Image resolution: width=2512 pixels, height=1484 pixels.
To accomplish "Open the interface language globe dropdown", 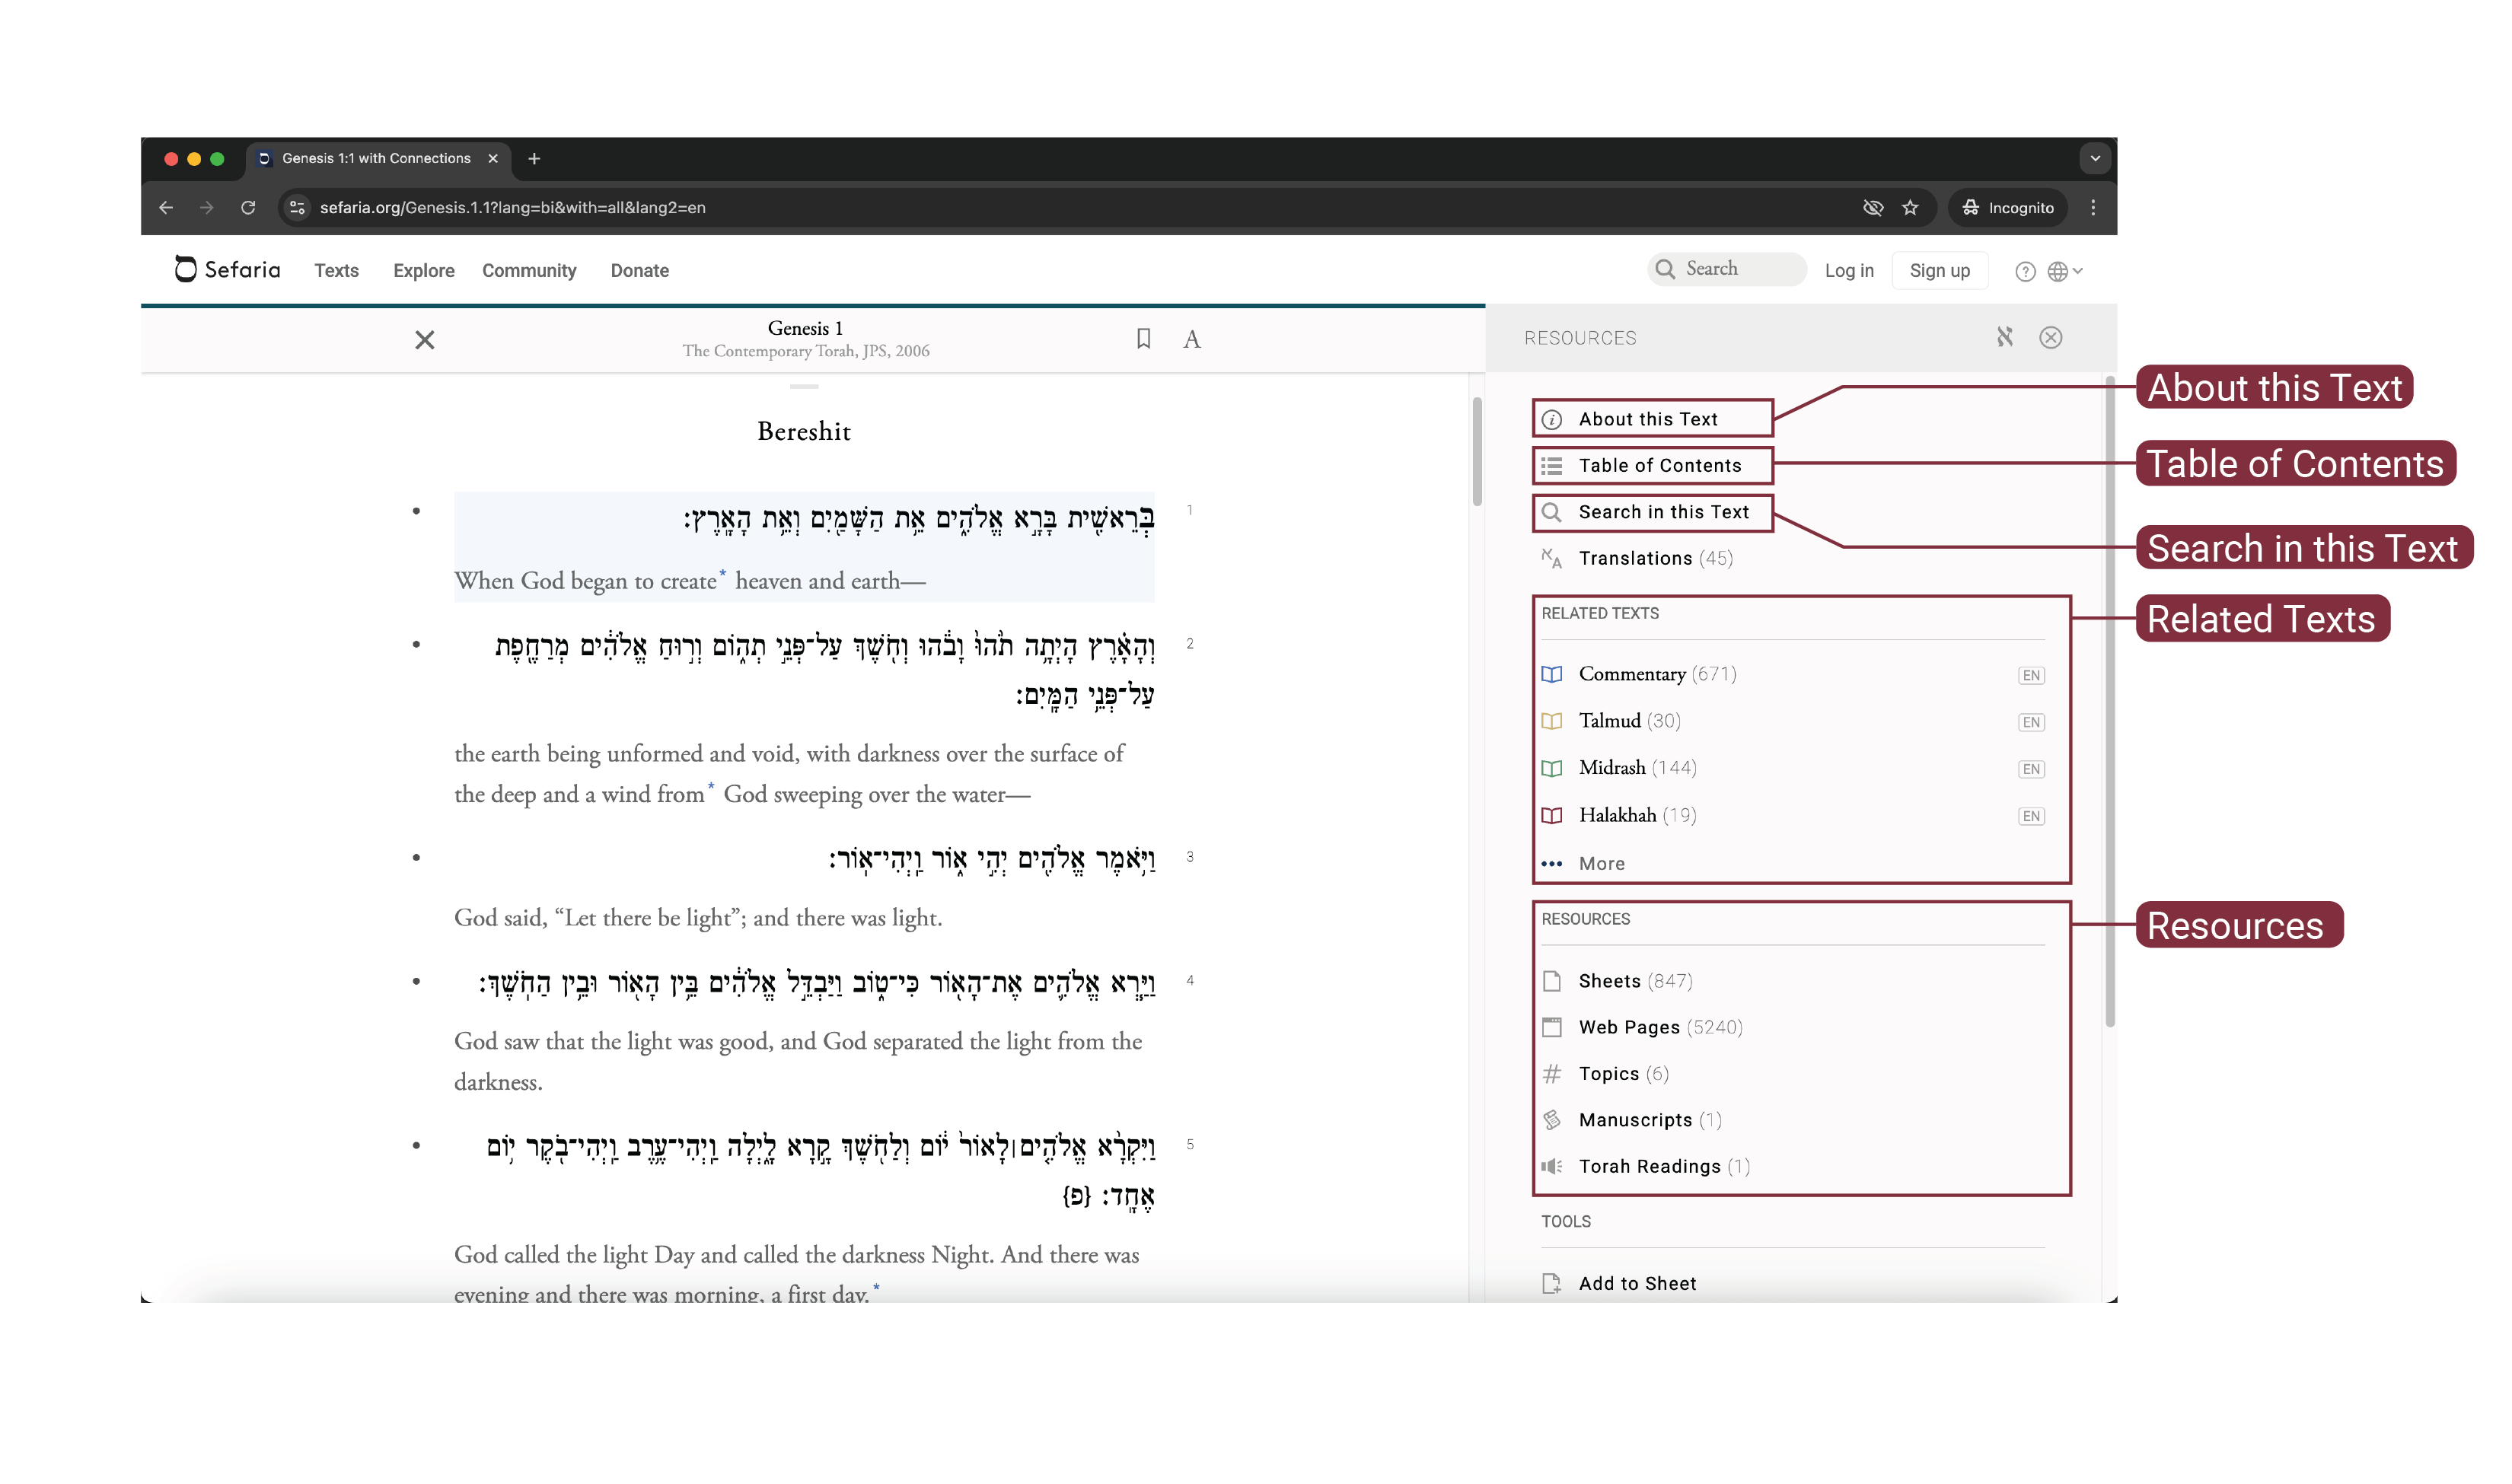I will click(2064, 271).
